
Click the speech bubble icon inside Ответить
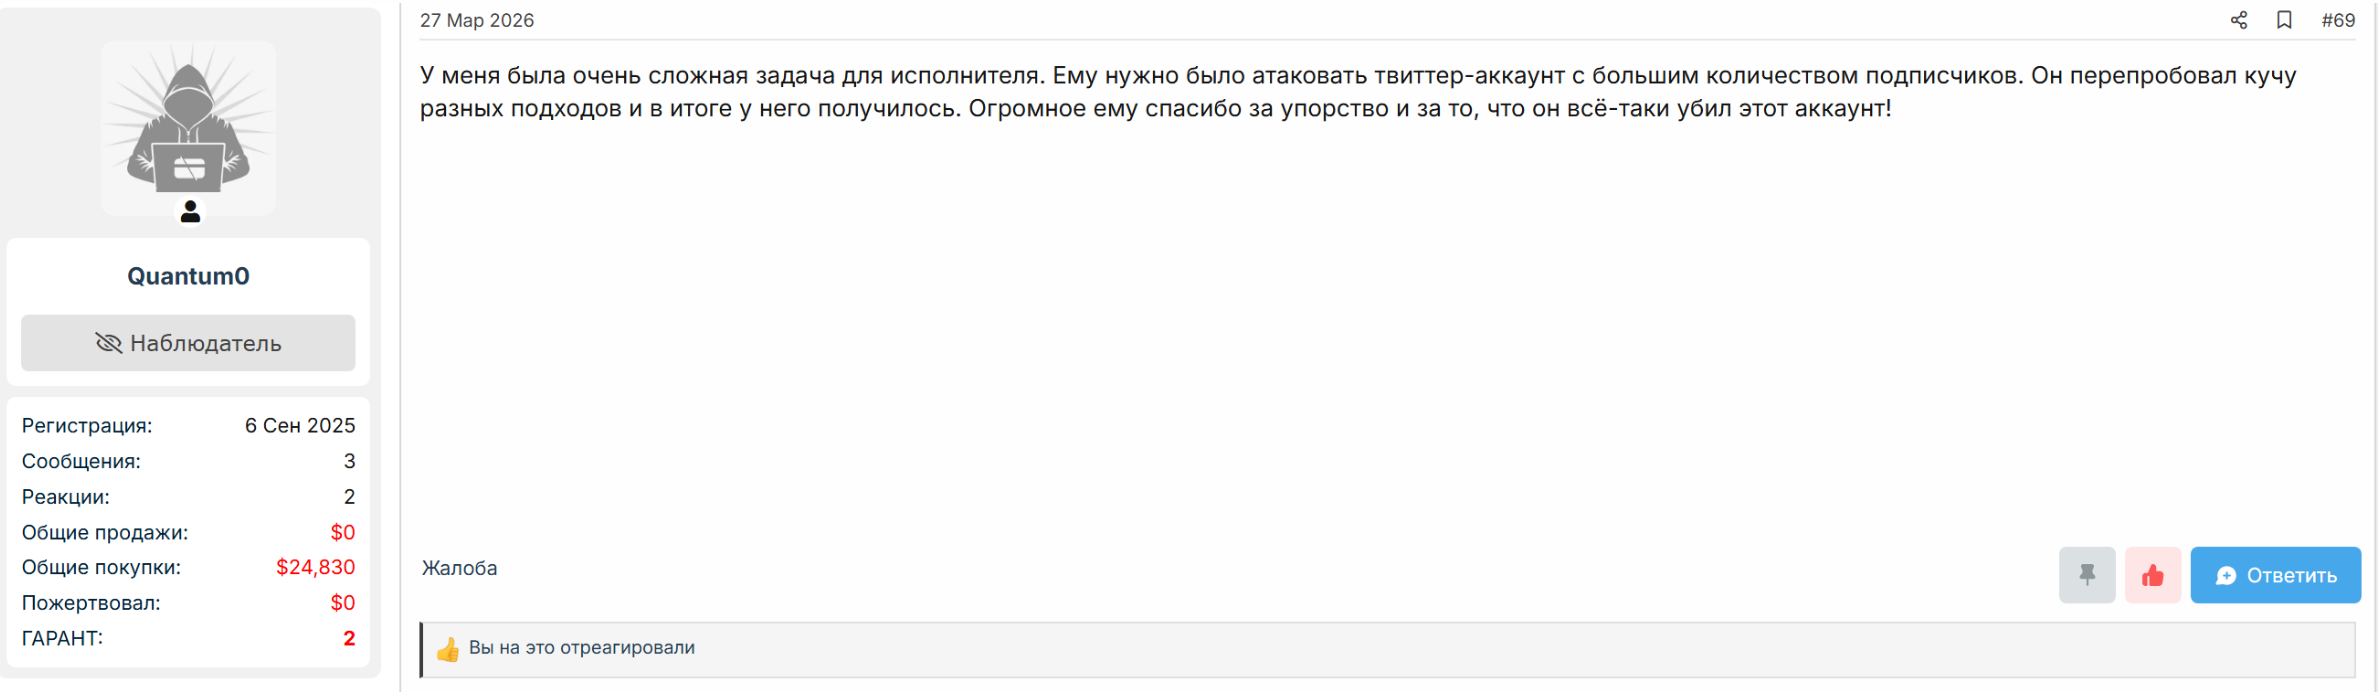(x=2226, y=576)
